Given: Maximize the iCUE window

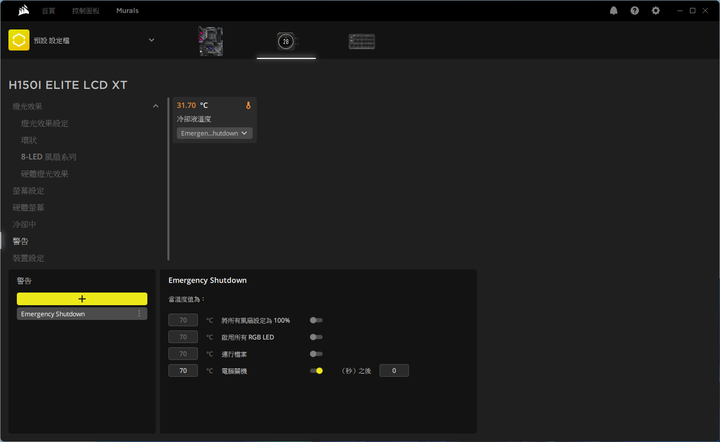Looking at the screenshot, I should [692, 11].
